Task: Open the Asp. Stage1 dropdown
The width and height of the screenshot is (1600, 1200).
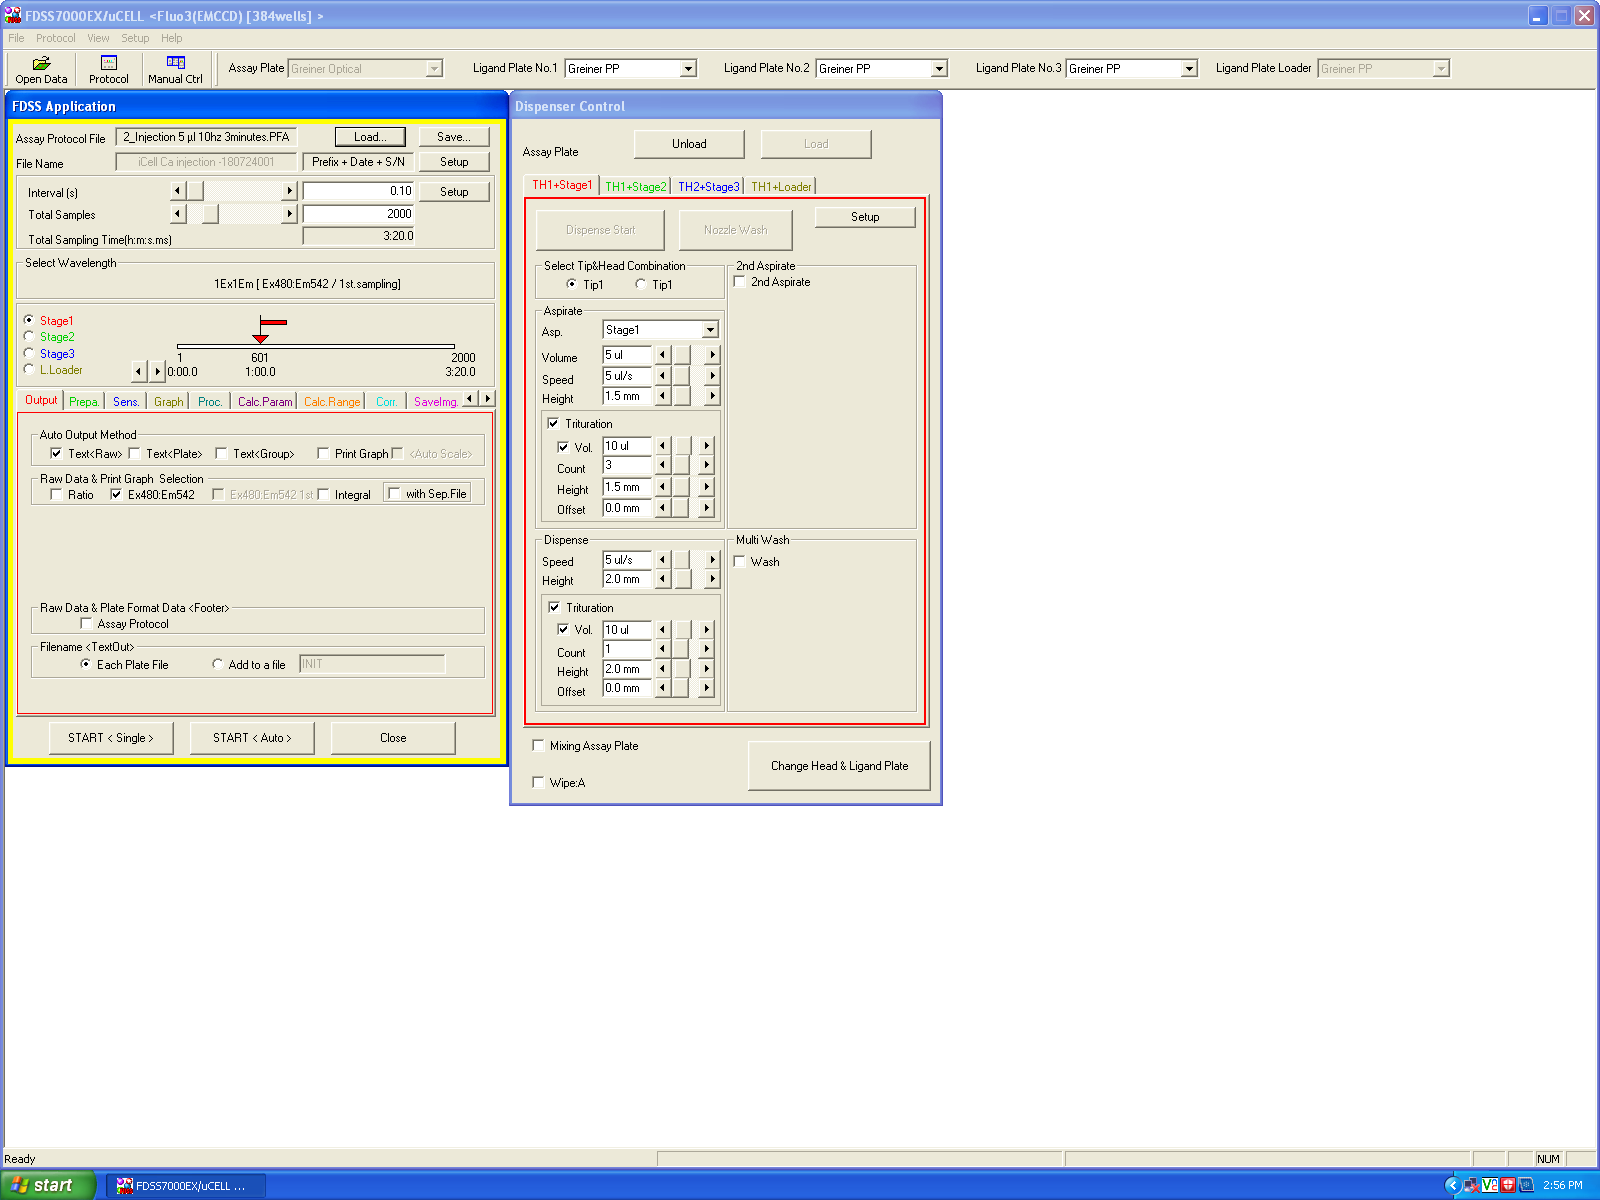Action: pyautogui.click(x=710, y=330)
